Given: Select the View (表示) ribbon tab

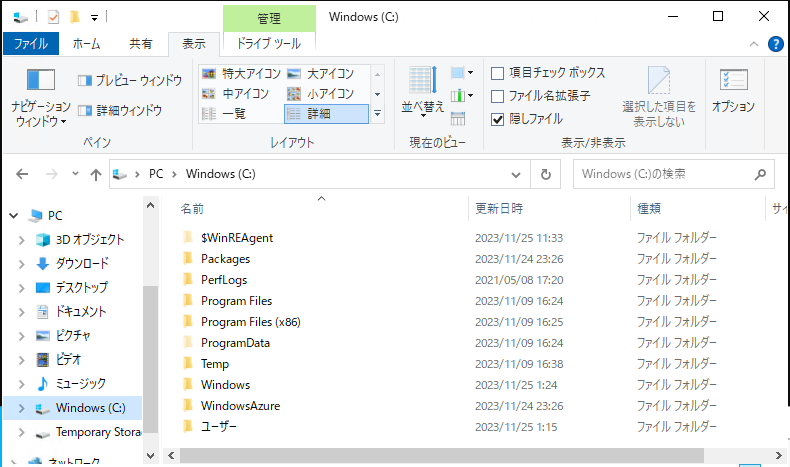Looking at the screenshot, I should point(194,44).
